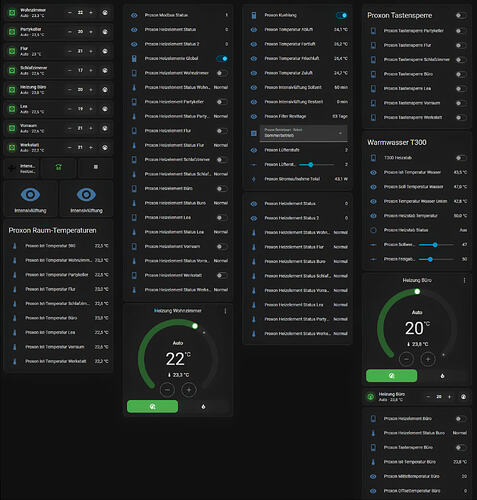The height and width of the screenshot is (500, 477).
Task: Click the Proxon Raum-Temperaturen heading
Action: 52,231
